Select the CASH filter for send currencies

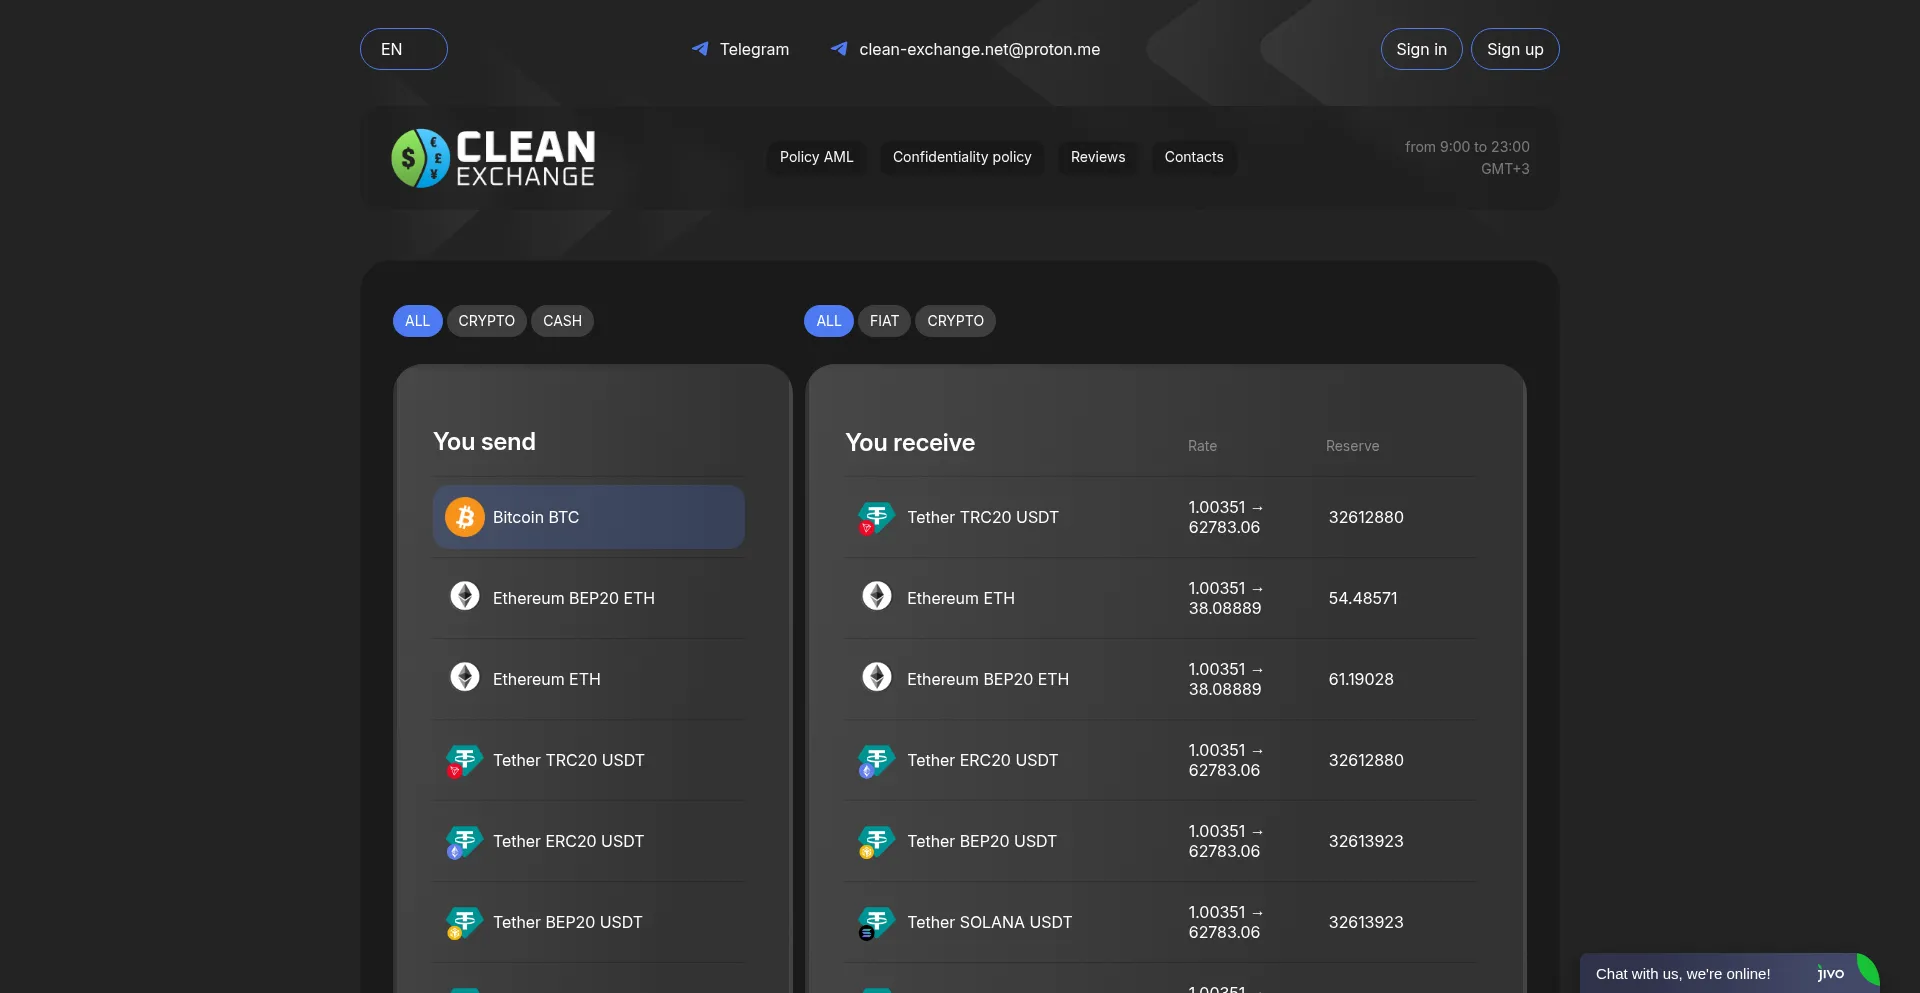coord(562,321)
